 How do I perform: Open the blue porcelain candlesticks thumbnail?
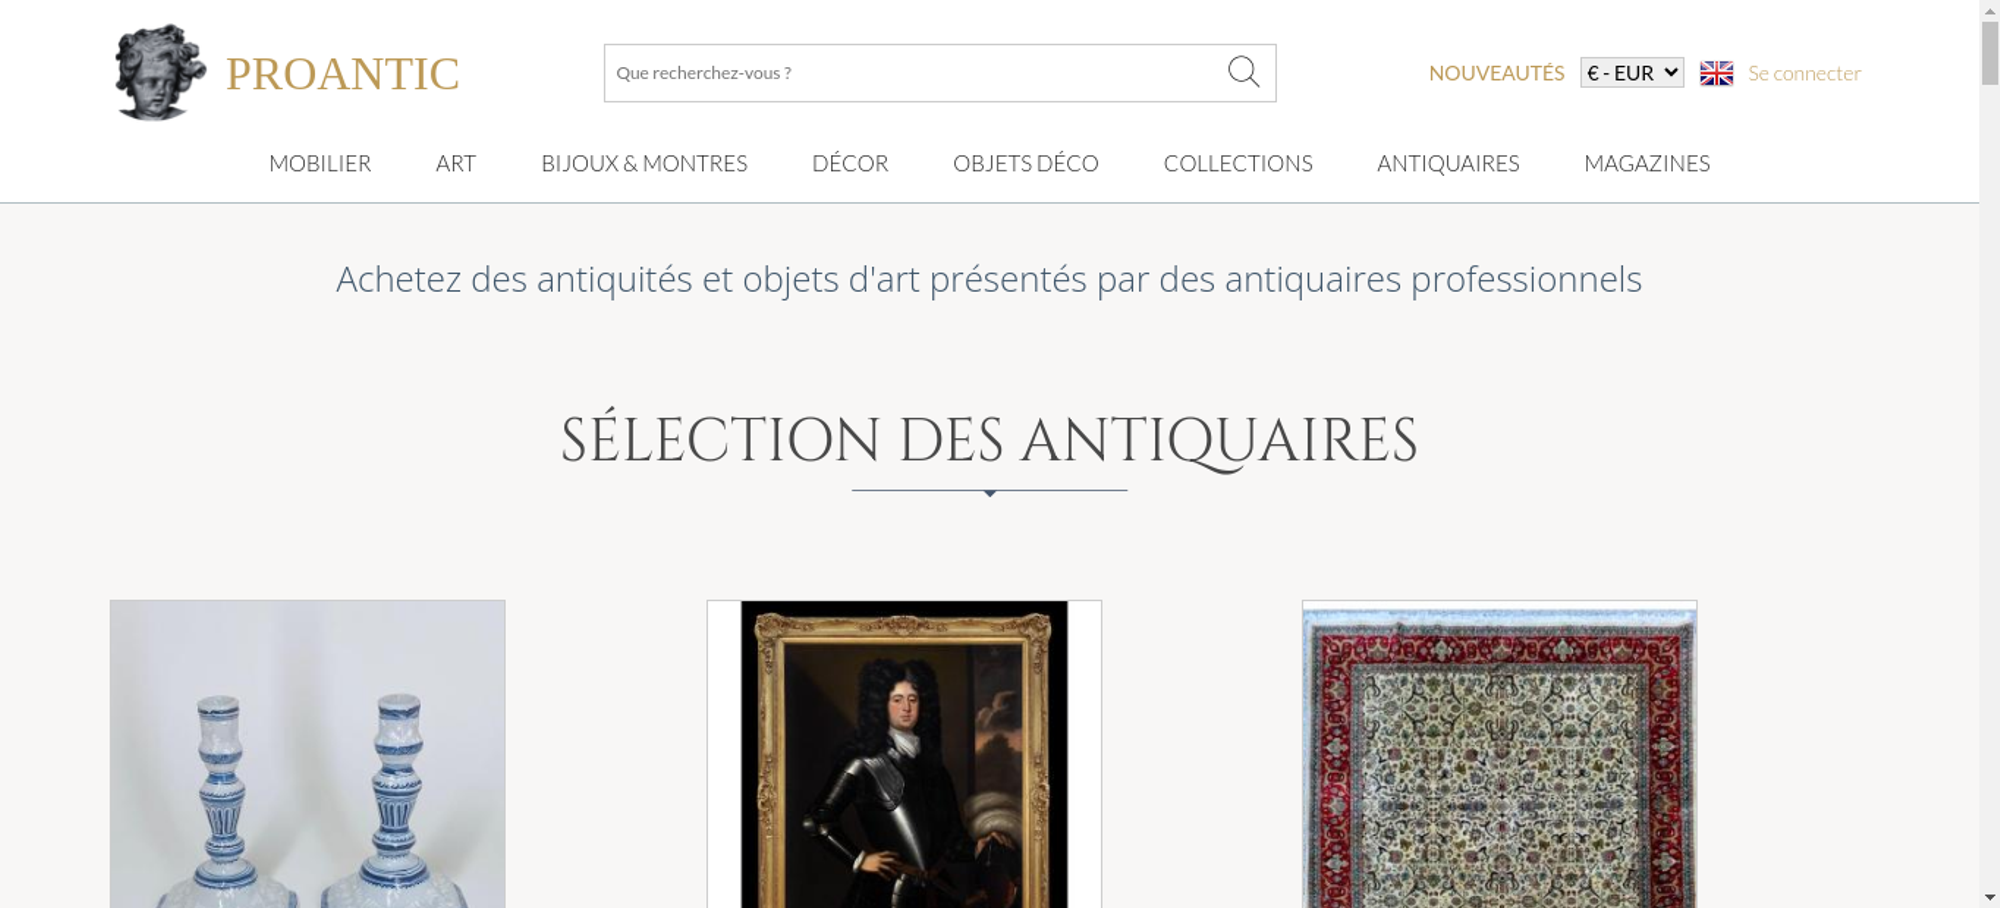(307, 754)
